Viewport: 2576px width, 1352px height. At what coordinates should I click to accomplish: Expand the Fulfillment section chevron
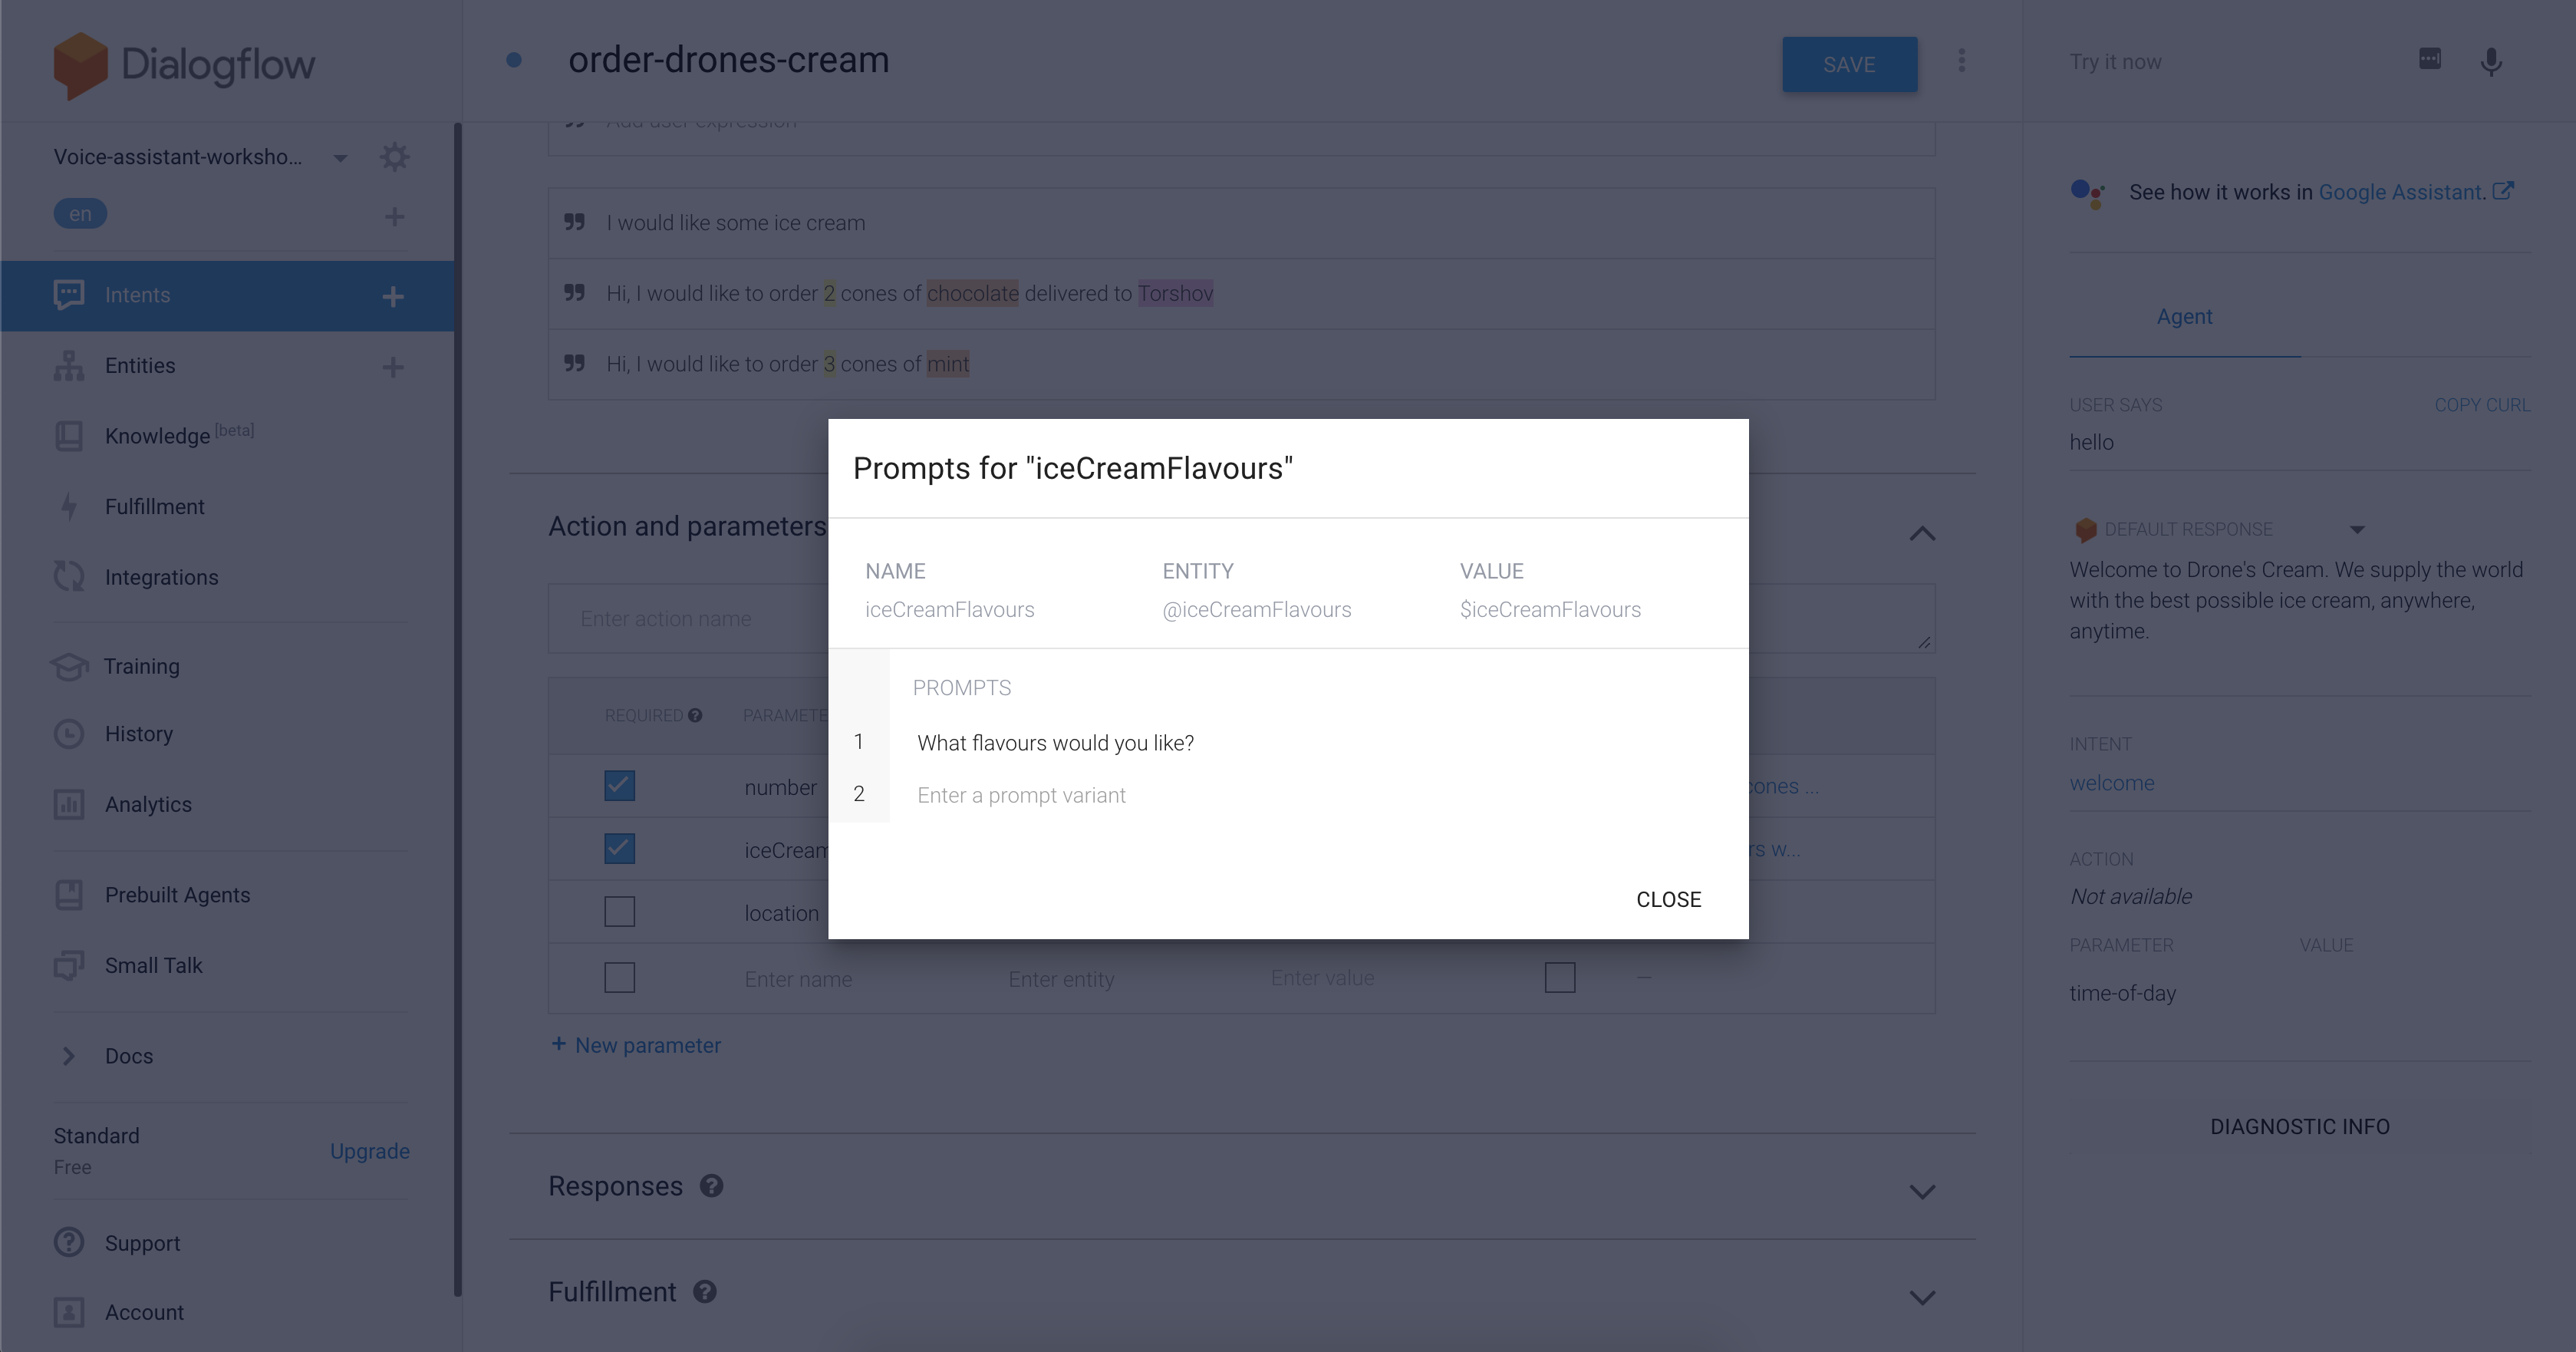coord(1922,1291)
